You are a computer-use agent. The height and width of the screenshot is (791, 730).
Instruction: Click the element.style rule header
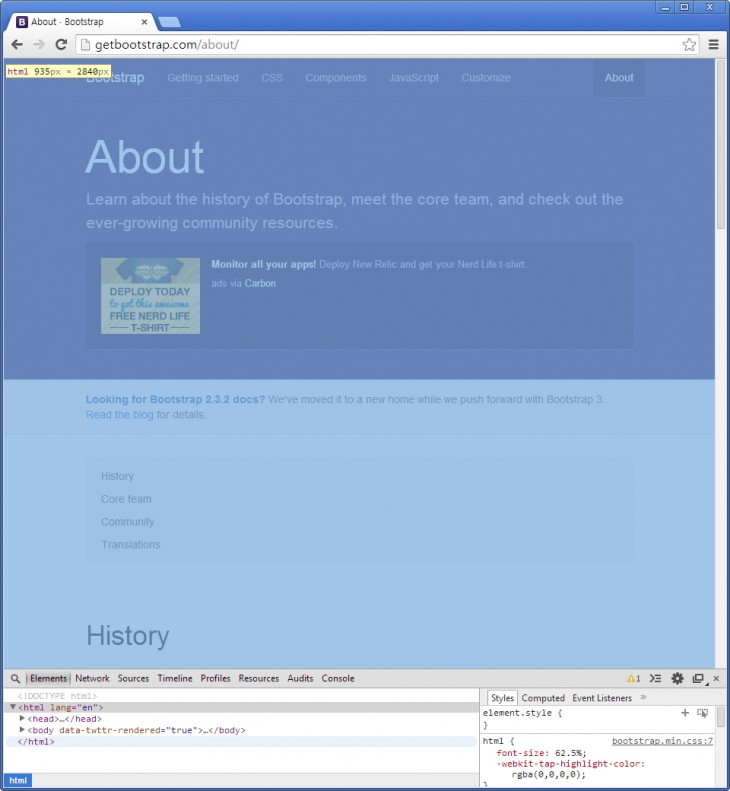[x=522, y=713]
